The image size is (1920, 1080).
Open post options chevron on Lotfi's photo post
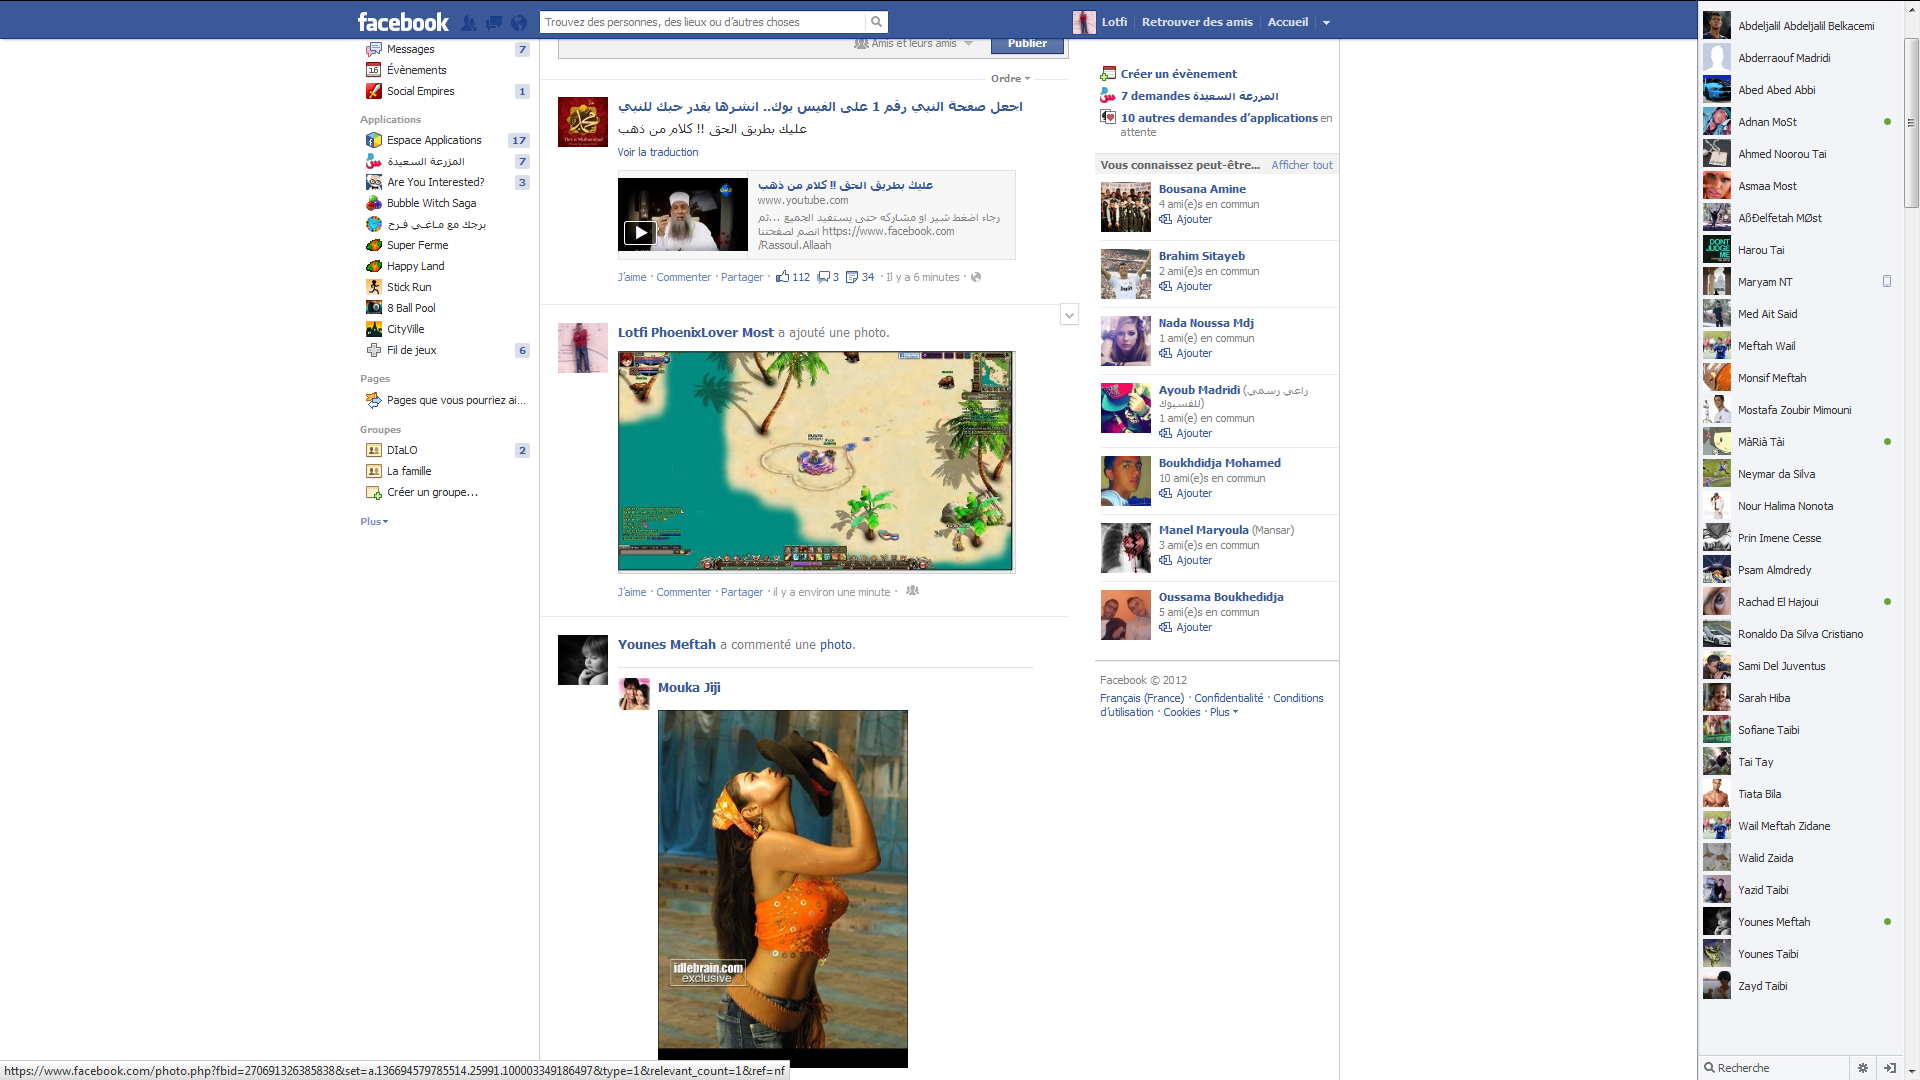click(1069, 315)
